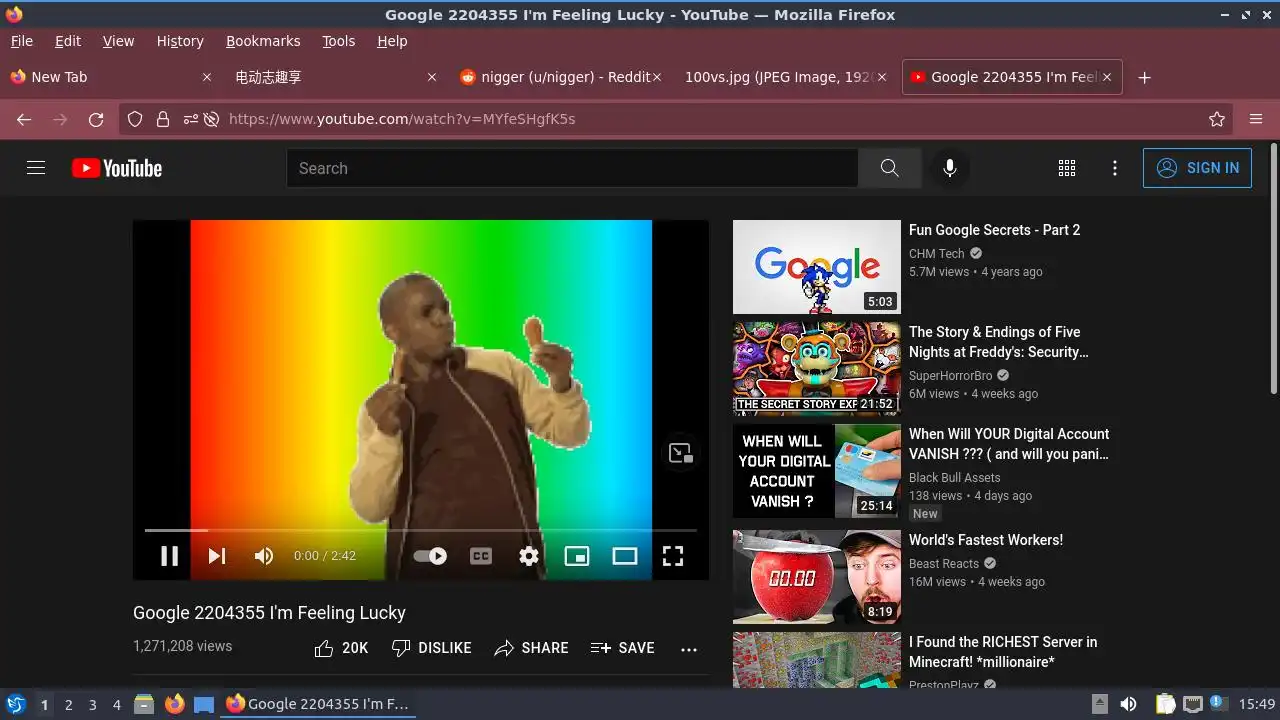Visit CHM Tech channel
This screenshot has width=1280, height=720.
936,254
